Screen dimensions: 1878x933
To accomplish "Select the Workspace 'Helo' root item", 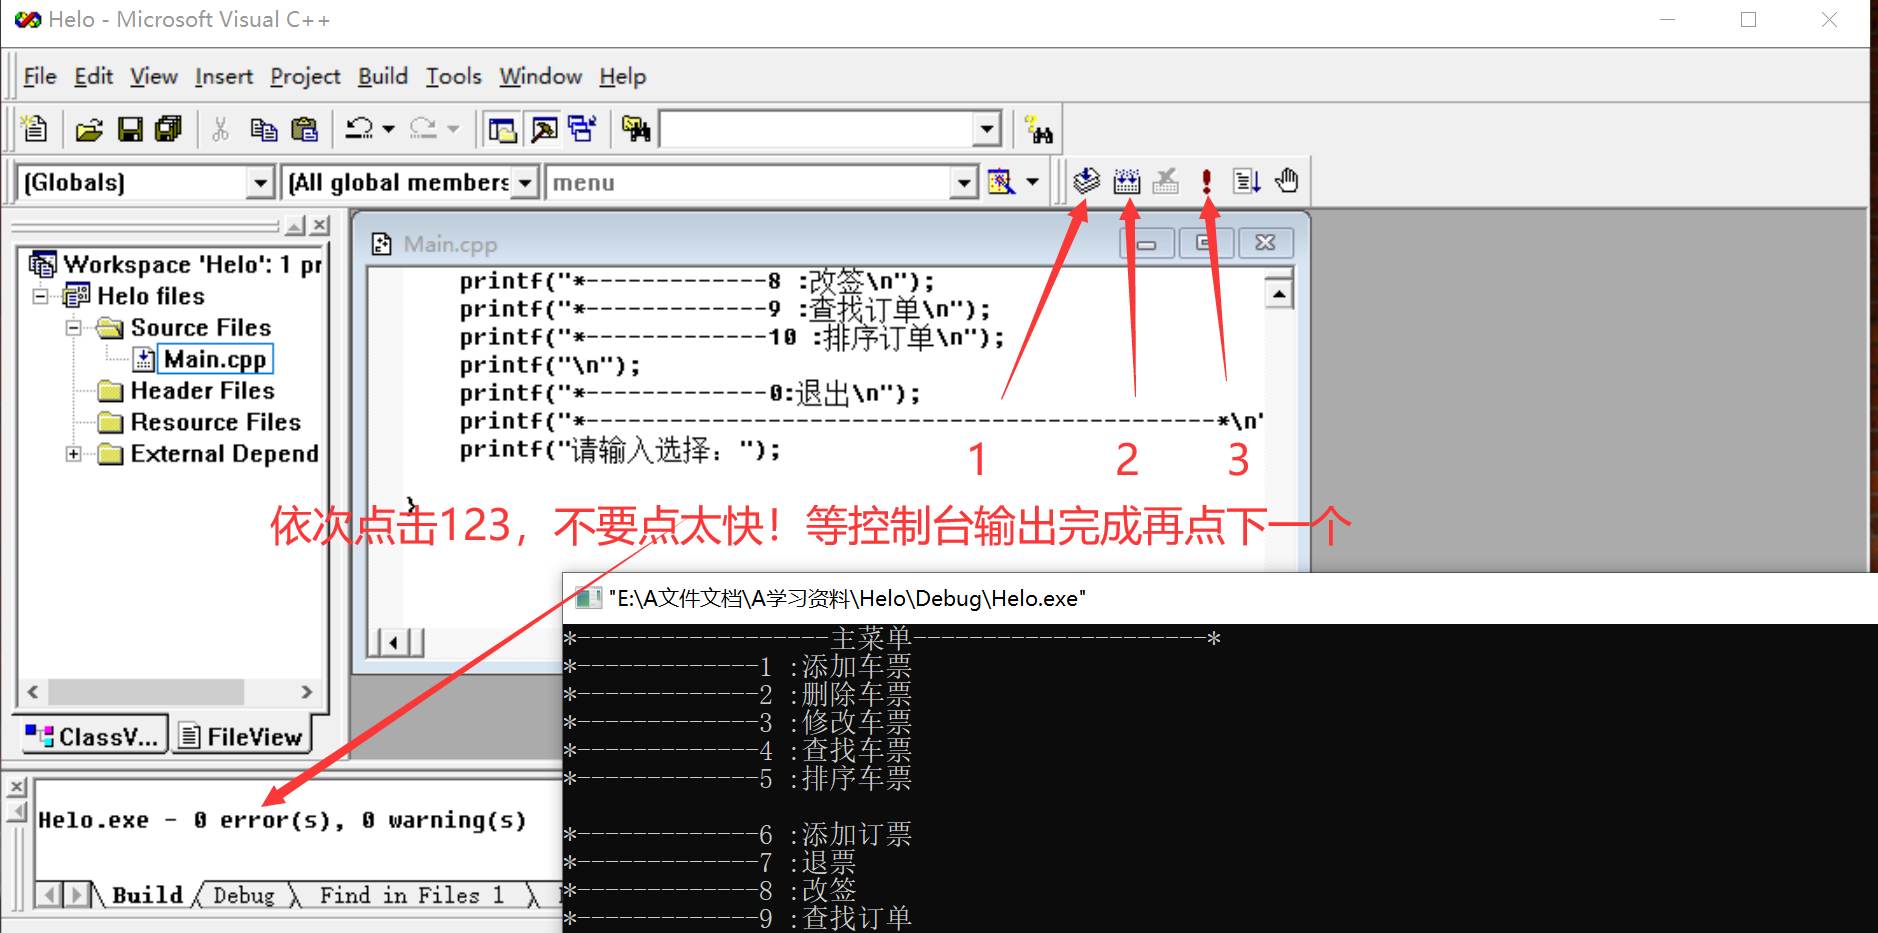I will 192,265.
